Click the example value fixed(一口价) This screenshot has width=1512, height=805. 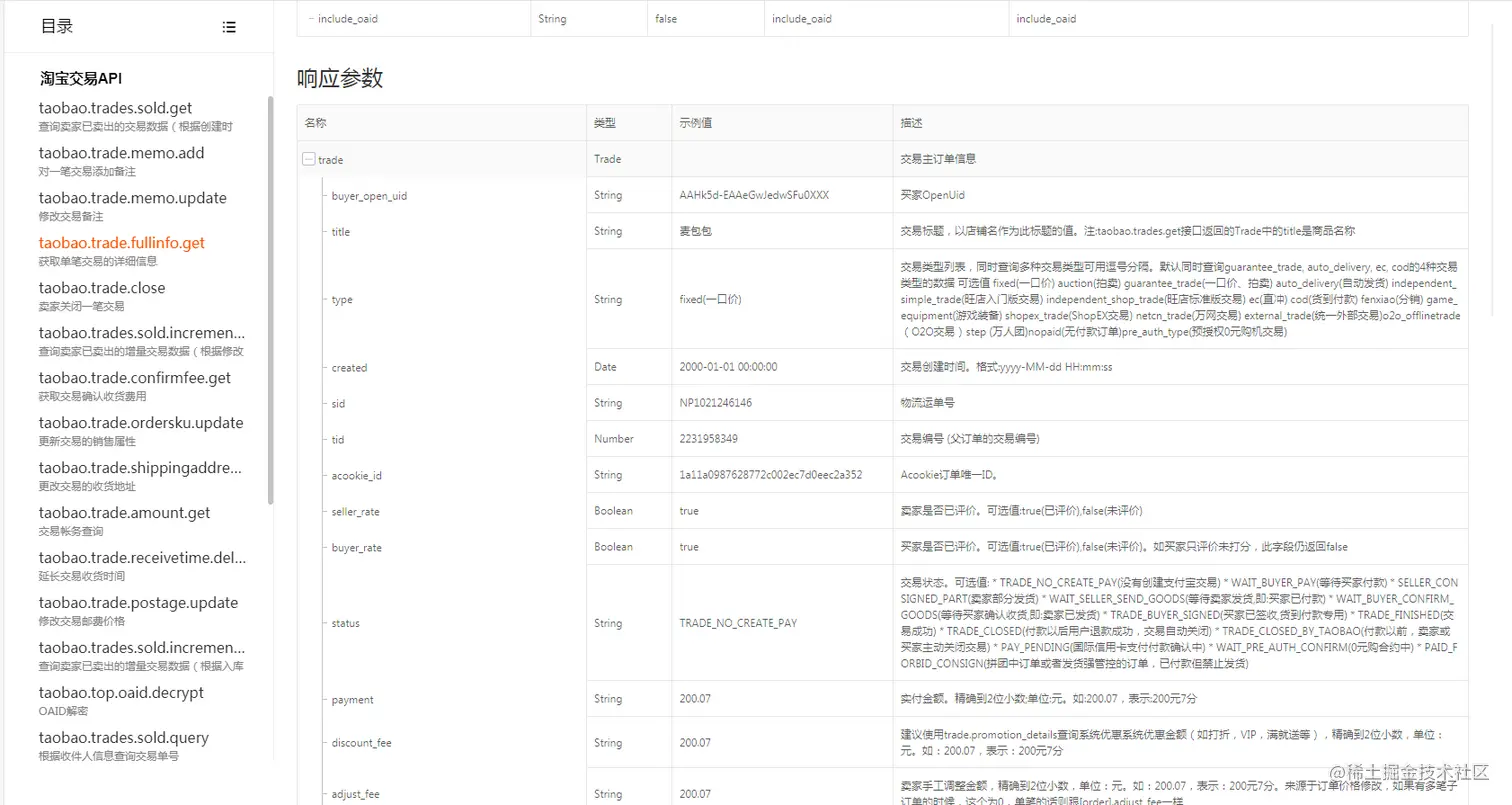[710, 299]
